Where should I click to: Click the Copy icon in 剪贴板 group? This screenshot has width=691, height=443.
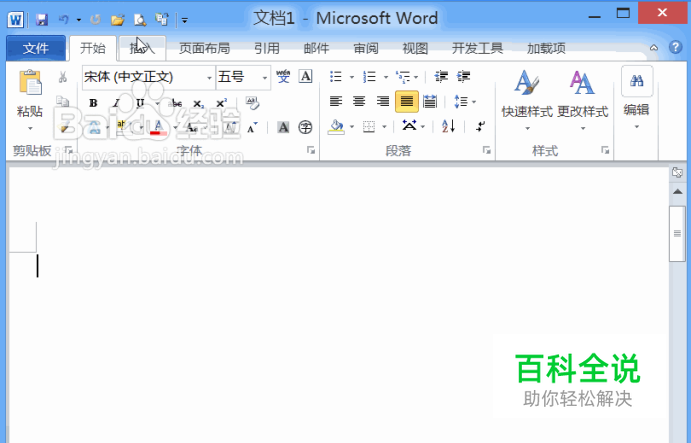click(63, 102)
